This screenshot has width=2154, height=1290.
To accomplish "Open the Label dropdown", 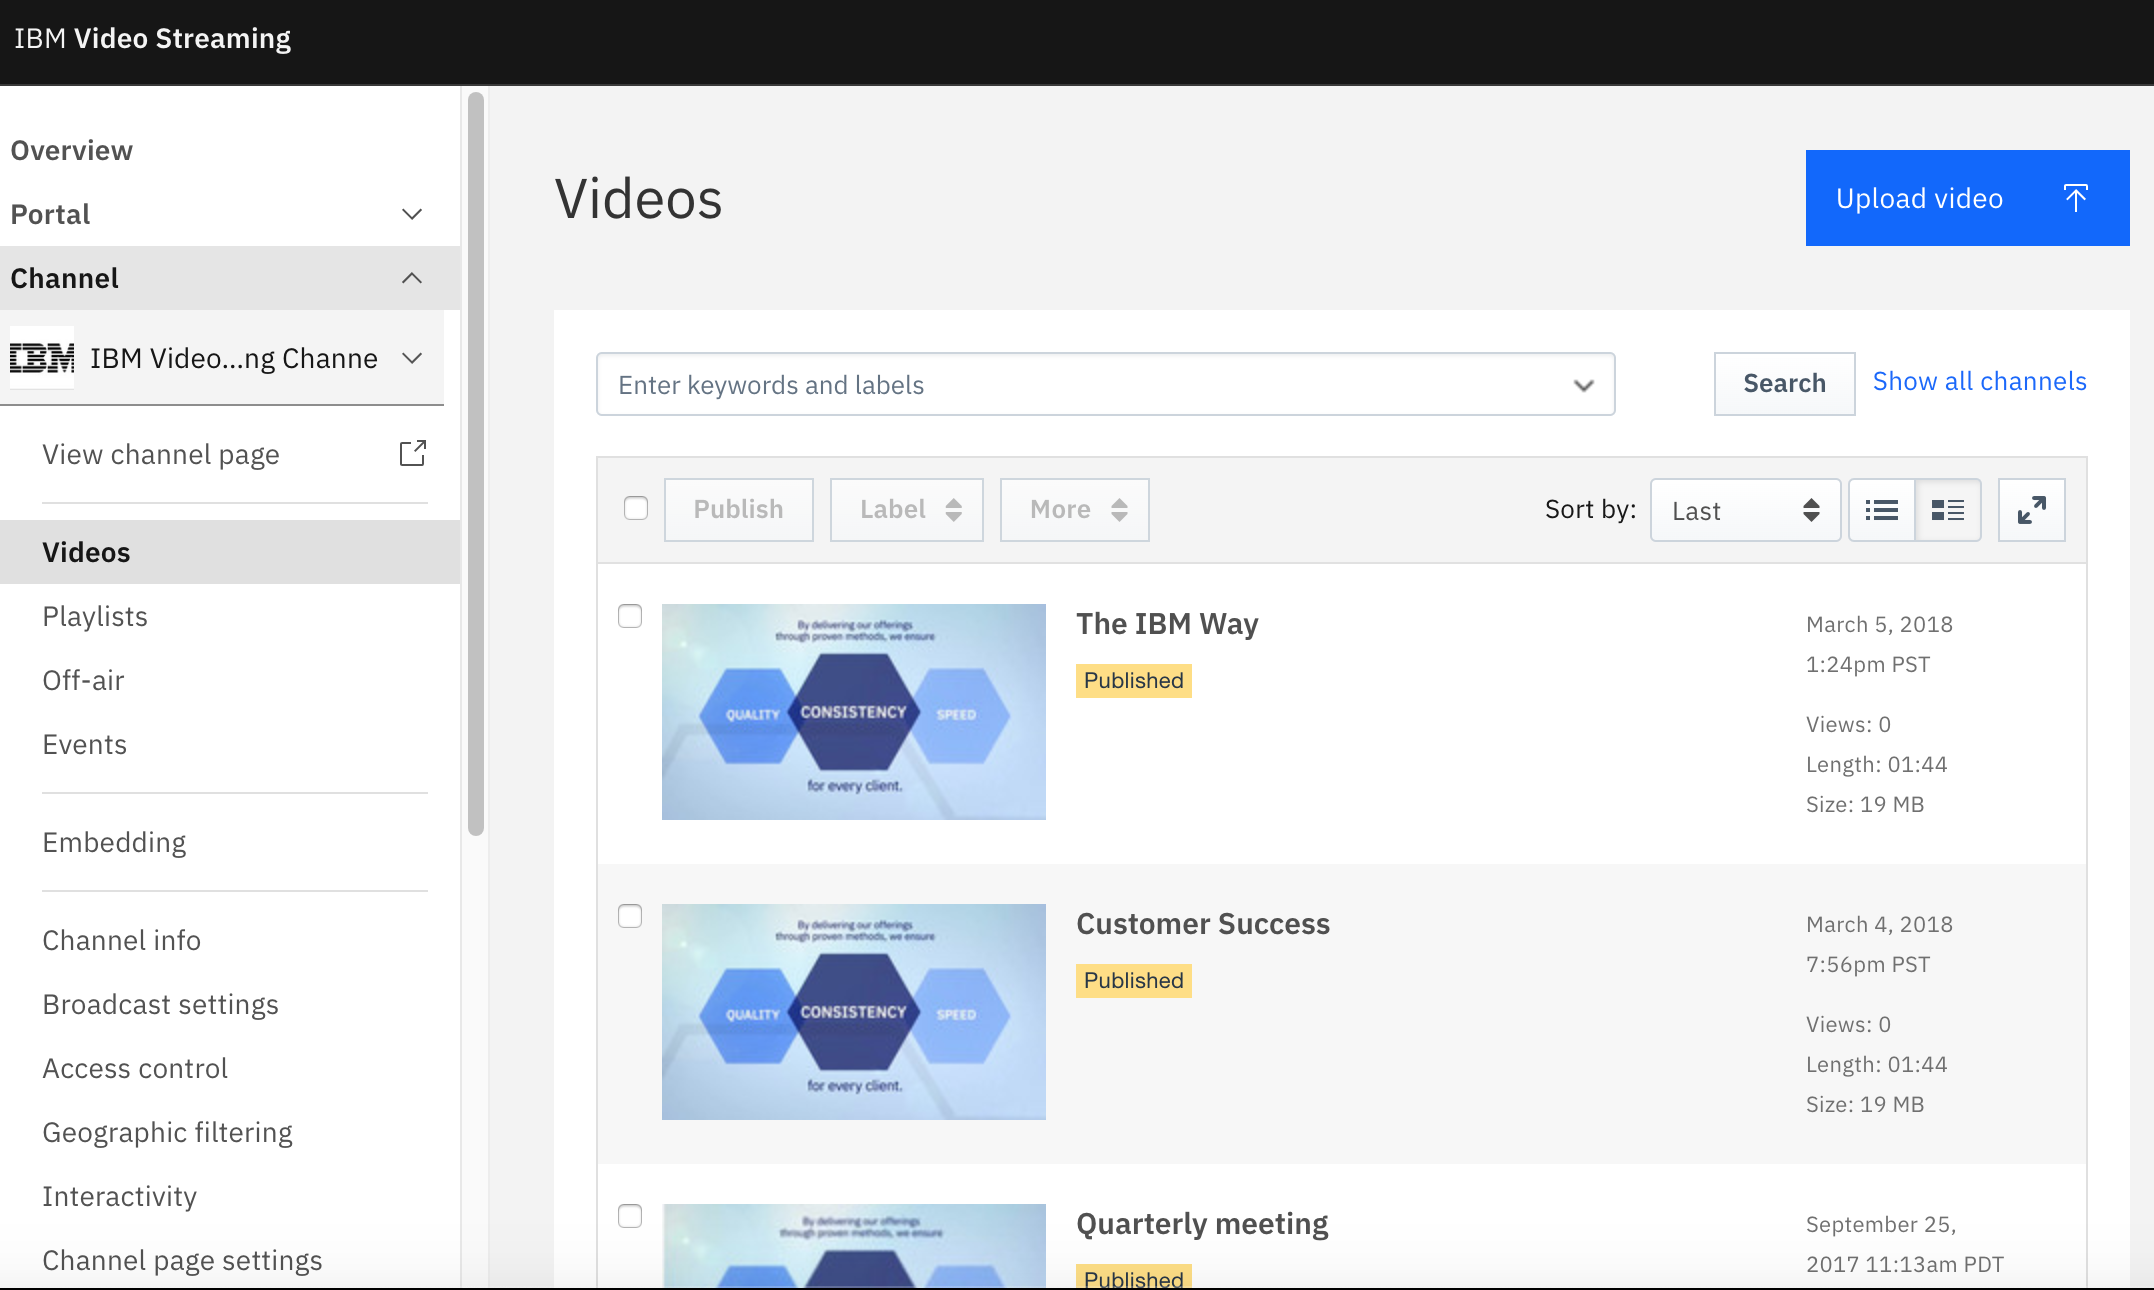I will pyautogui.click(x=907, y=509).
